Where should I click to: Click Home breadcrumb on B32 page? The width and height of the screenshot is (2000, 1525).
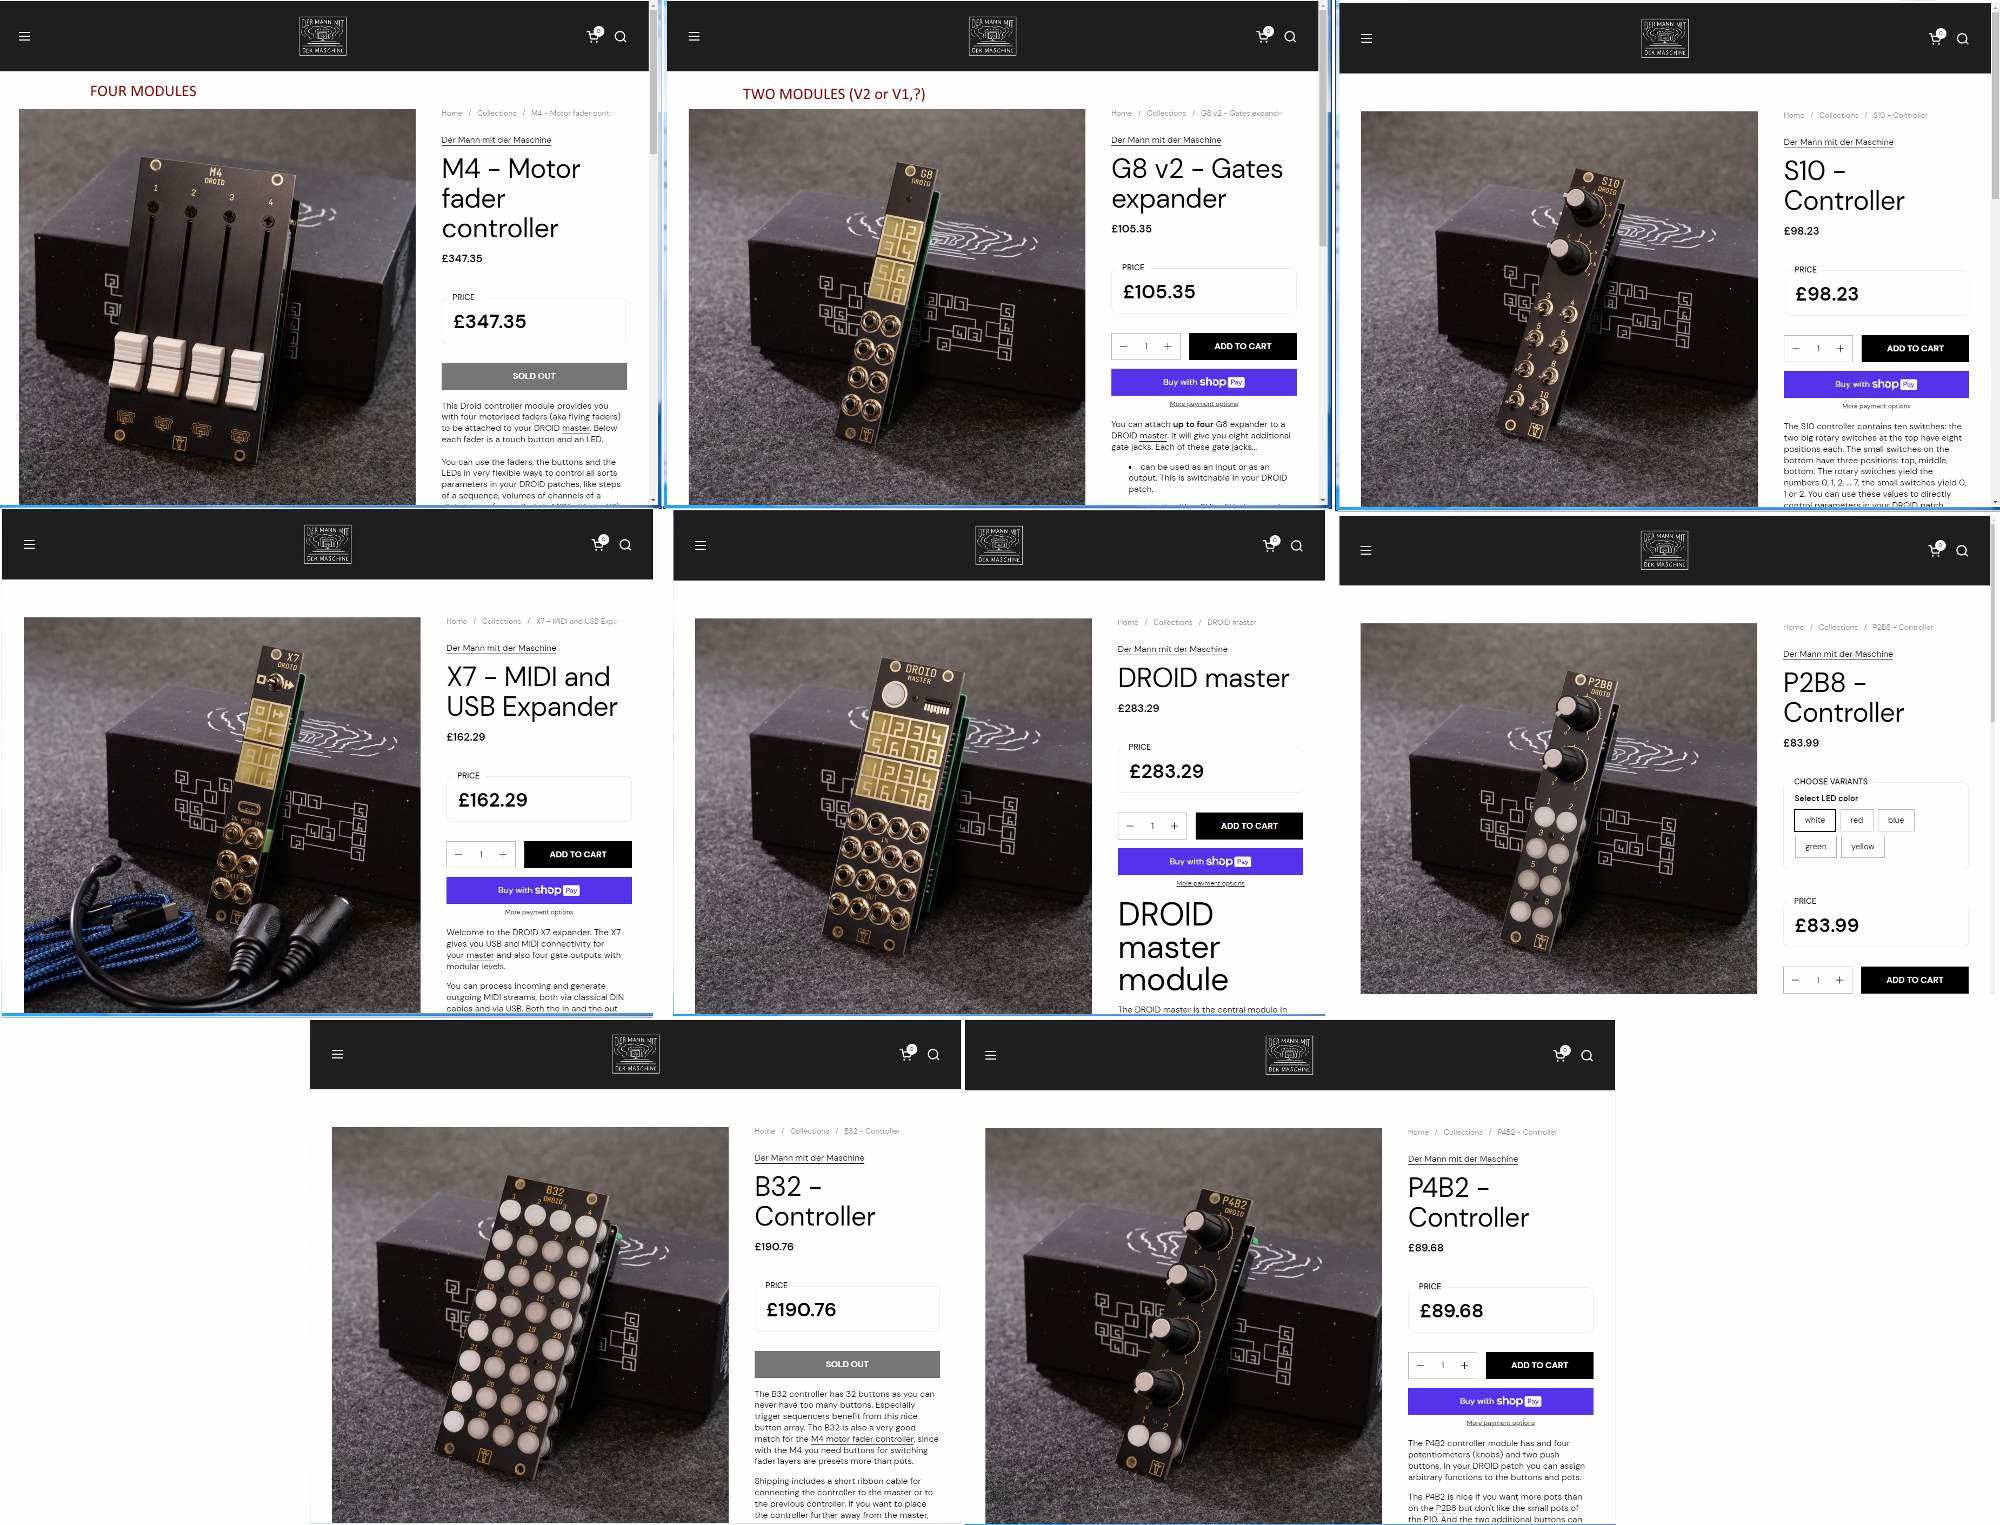click(x=764, y=1131)
